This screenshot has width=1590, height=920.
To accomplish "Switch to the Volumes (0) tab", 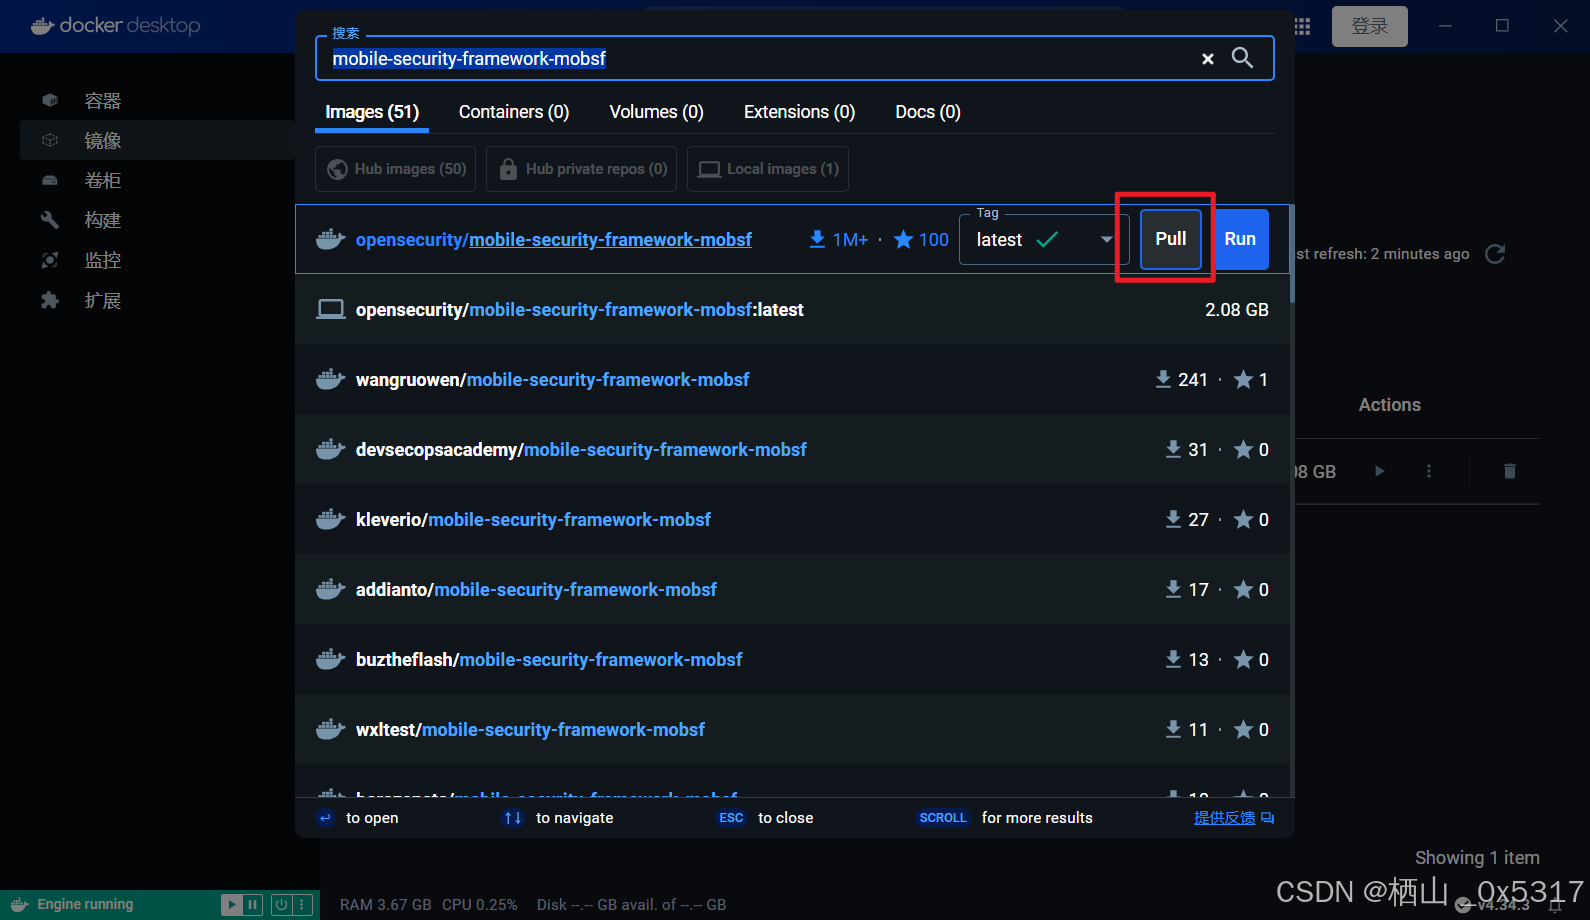I will 656,112.
